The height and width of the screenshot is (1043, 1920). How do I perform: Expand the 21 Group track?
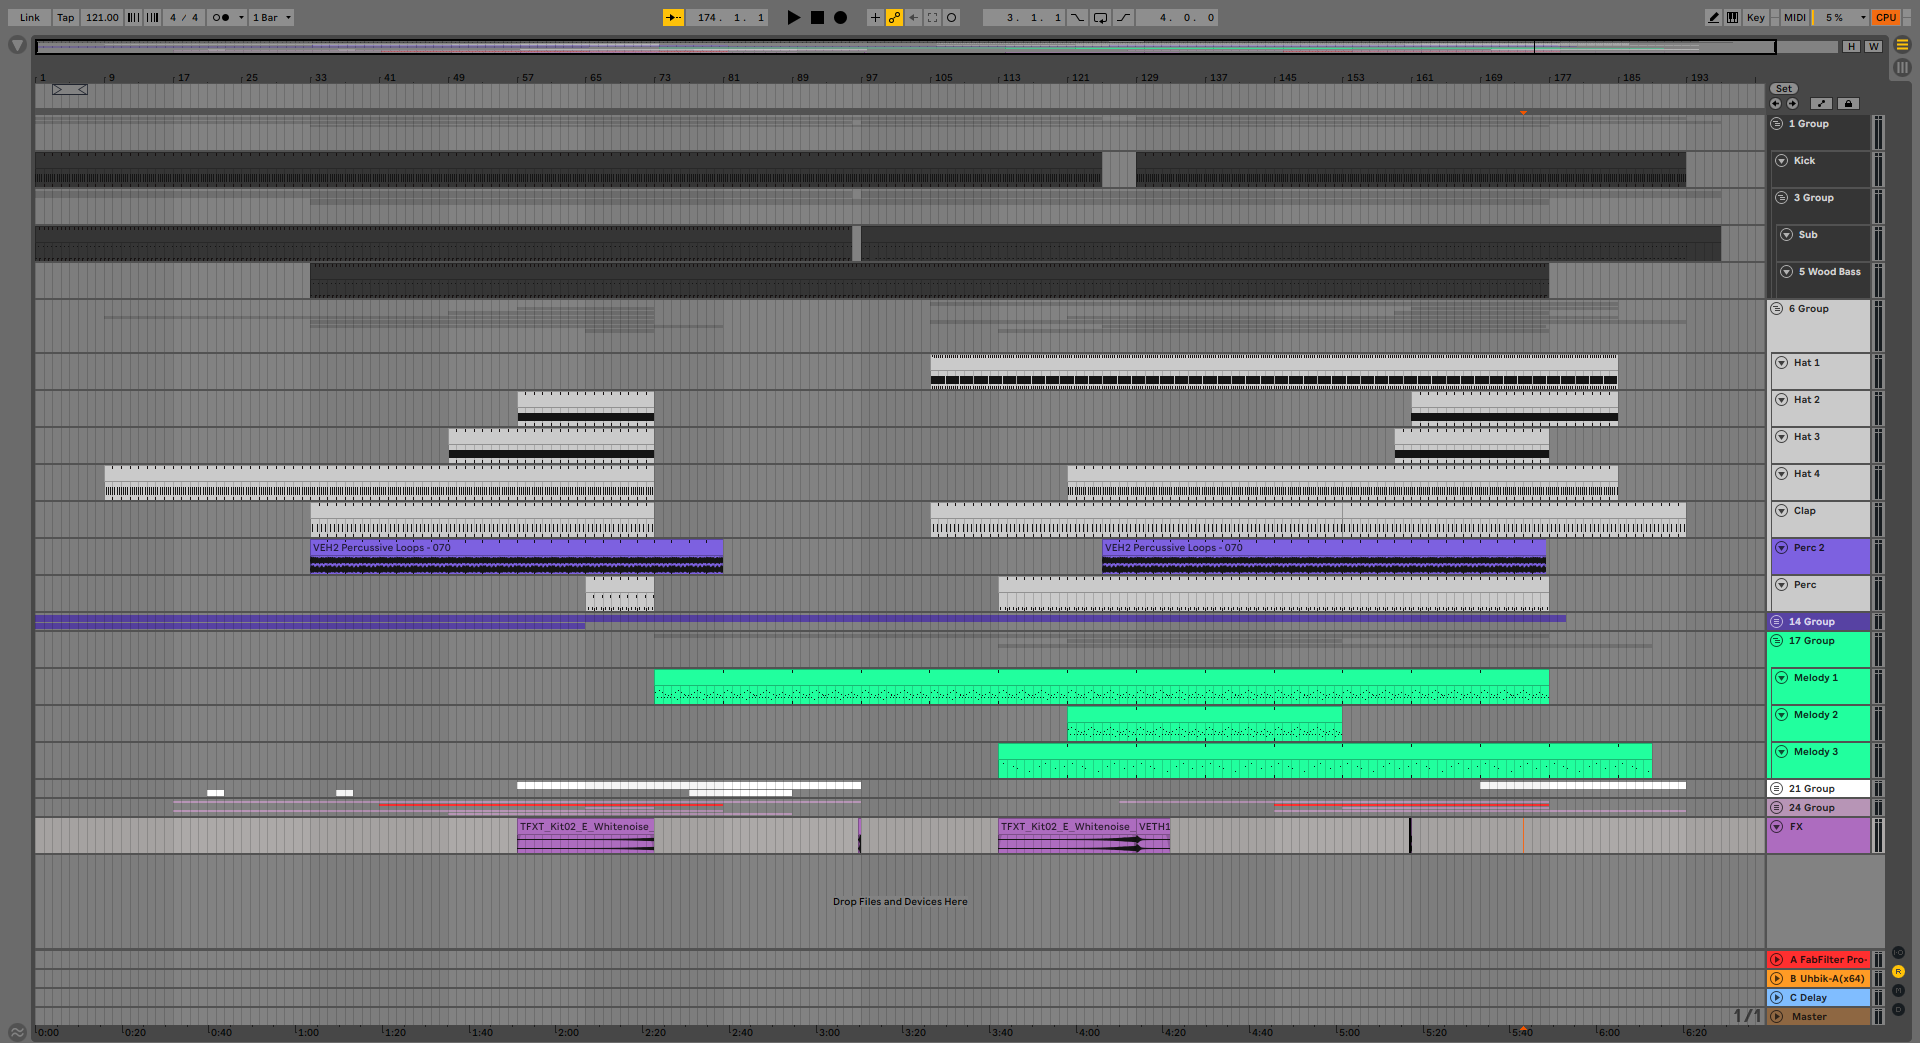(x=1777, y=789)
